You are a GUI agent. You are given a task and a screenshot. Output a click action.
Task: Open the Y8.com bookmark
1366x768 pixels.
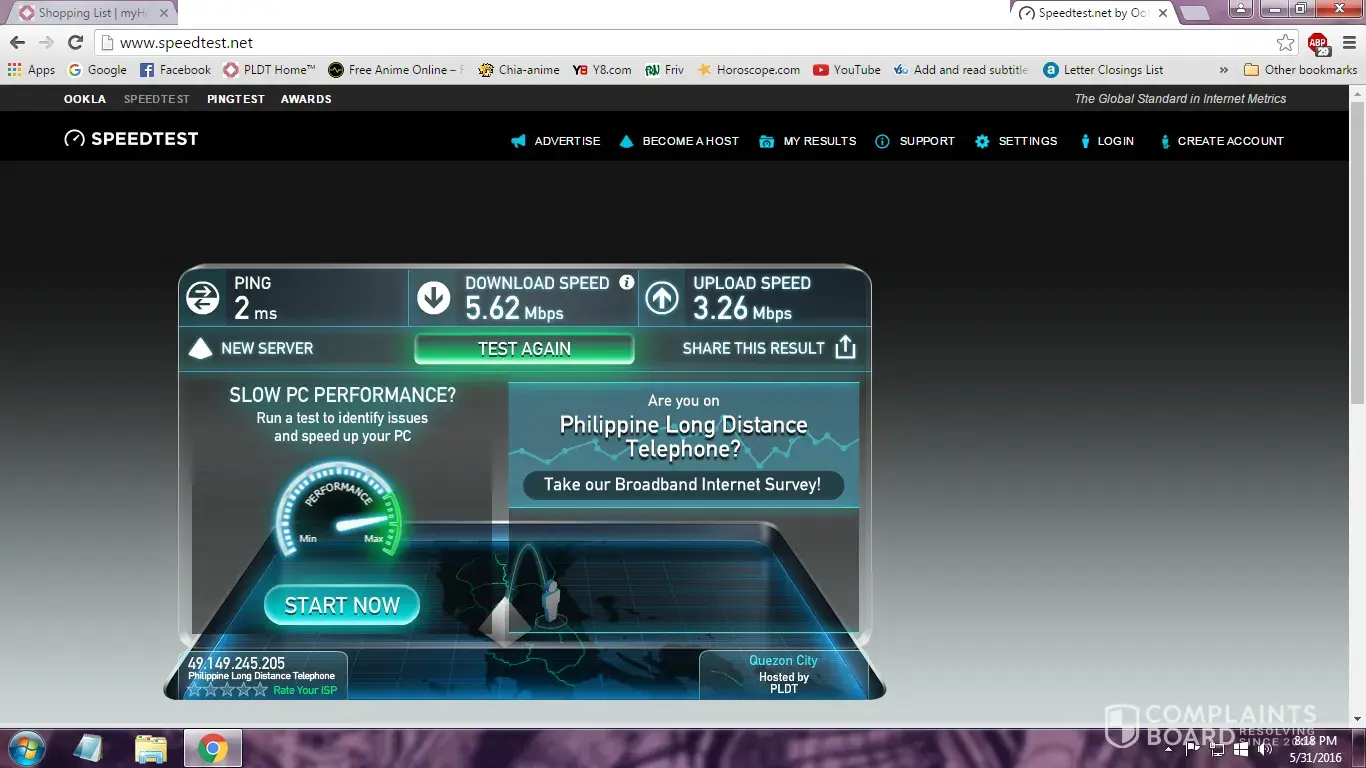tap(602, 70)
